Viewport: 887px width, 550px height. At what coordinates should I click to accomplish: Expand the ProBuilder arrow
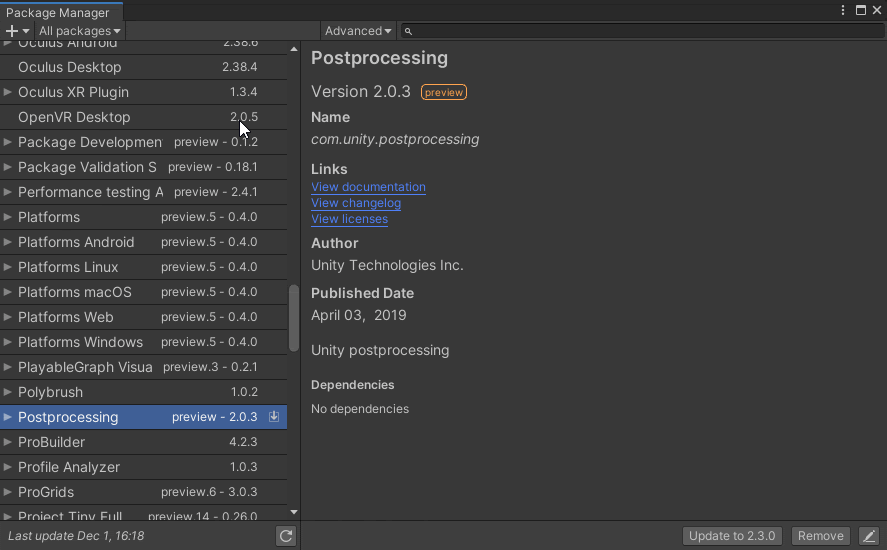7,442
